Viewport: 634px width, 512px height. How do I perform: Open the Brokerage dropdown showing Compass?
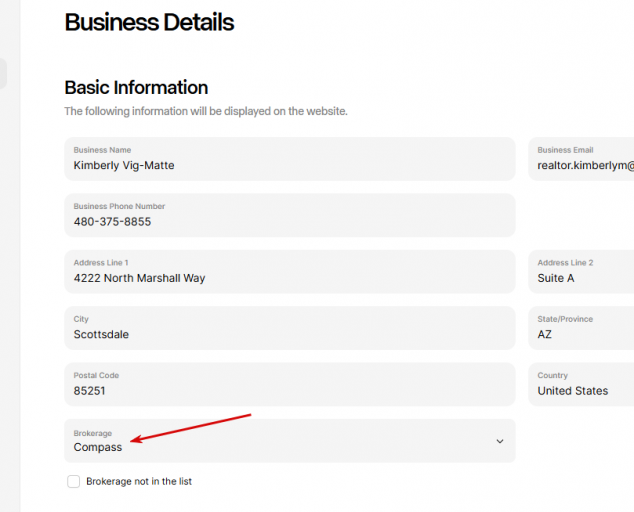[289, 441]
